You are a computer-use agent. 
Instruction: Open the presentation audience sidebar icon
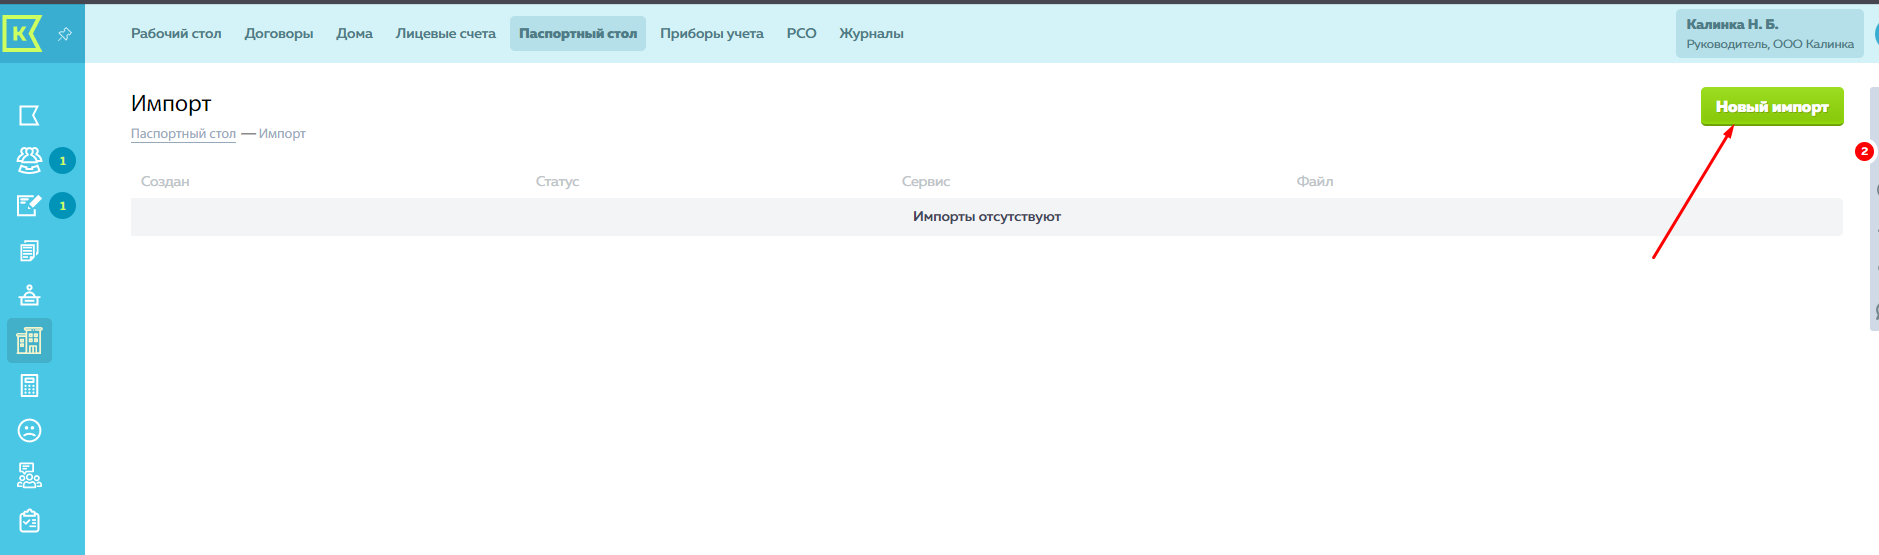pos(29,476)
